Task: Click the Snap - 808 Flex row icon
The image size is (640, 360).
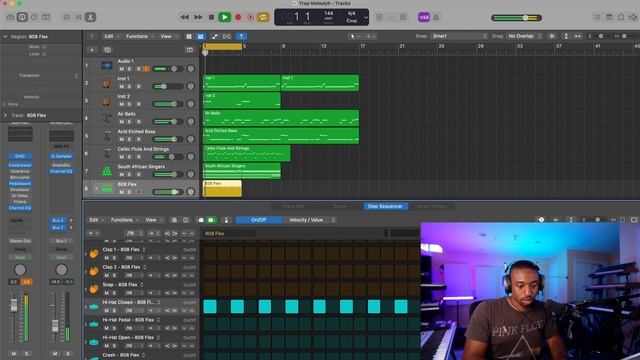Action: click(94, 289)
